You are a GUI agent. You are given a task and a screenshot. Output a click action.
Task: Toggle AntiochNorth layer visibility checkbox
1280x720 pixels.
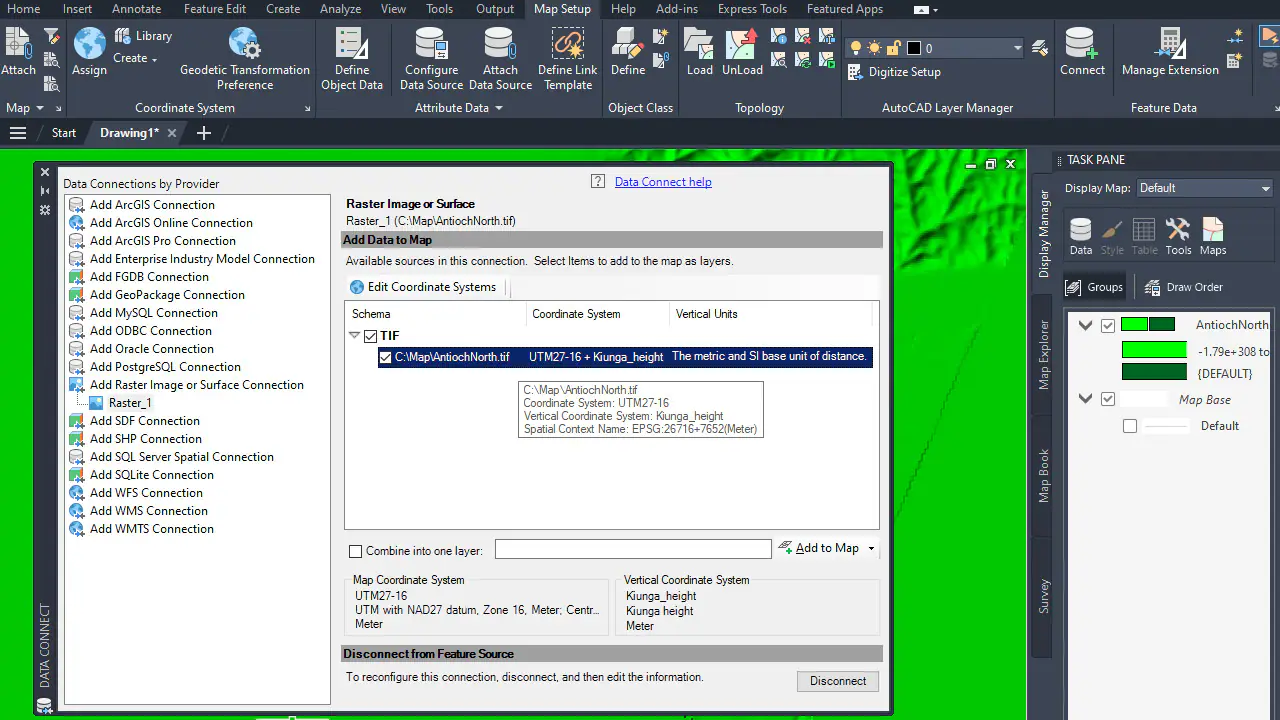click(1108, 325)
